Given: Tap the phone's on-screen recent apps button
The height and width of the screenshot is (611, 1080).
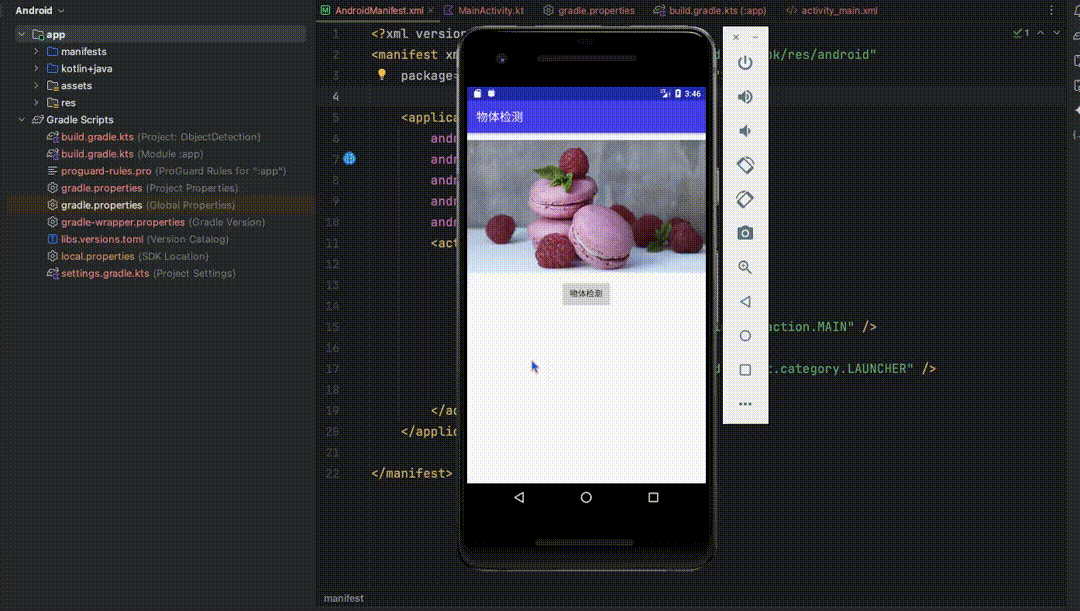Looking at the screenshot, I should tap(653, 497).
